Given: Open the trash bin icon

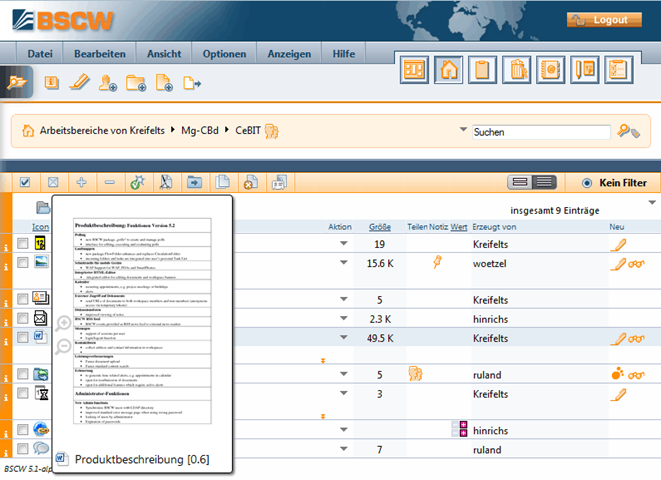Looking at the screenshot, I should click(x=517, y=70).
